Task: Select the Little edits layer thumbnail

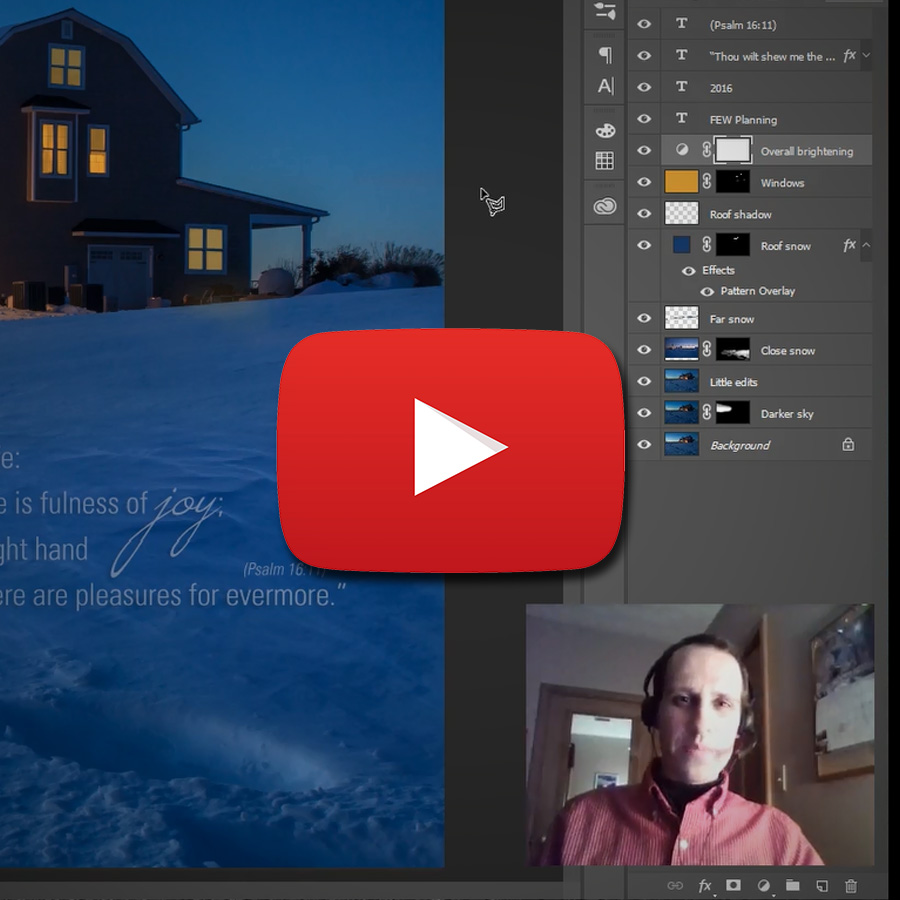Action: (x=681, y=381)
